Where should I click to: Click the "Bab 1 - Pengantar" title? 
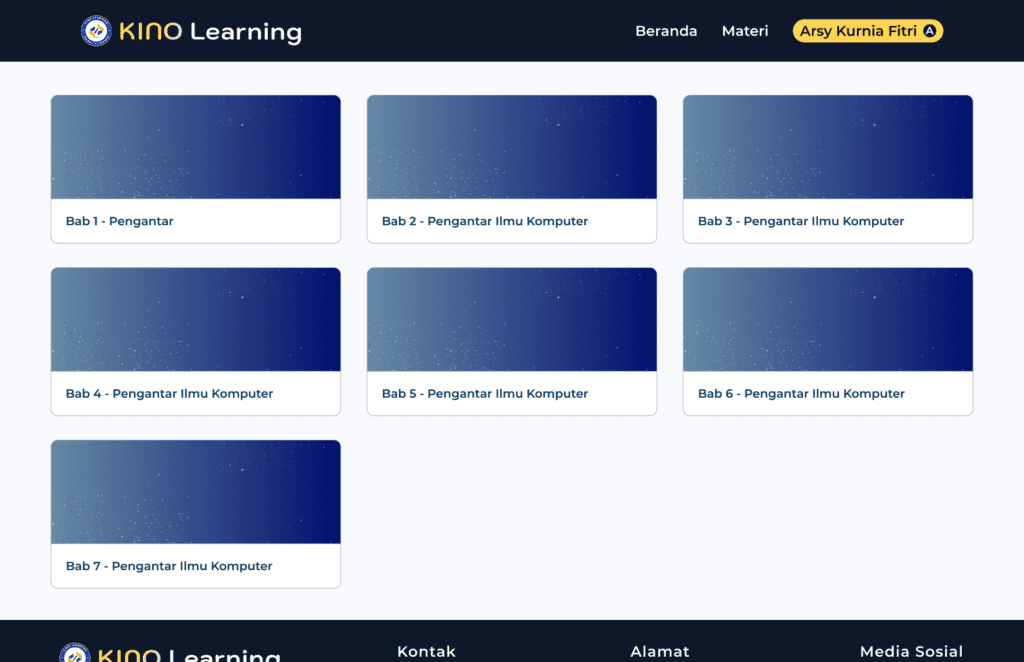120,221
